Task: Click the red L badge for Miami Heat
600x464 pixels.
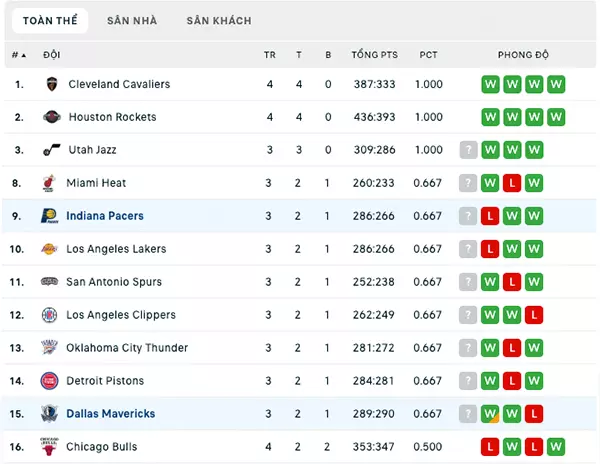Action: coord(512,183)
